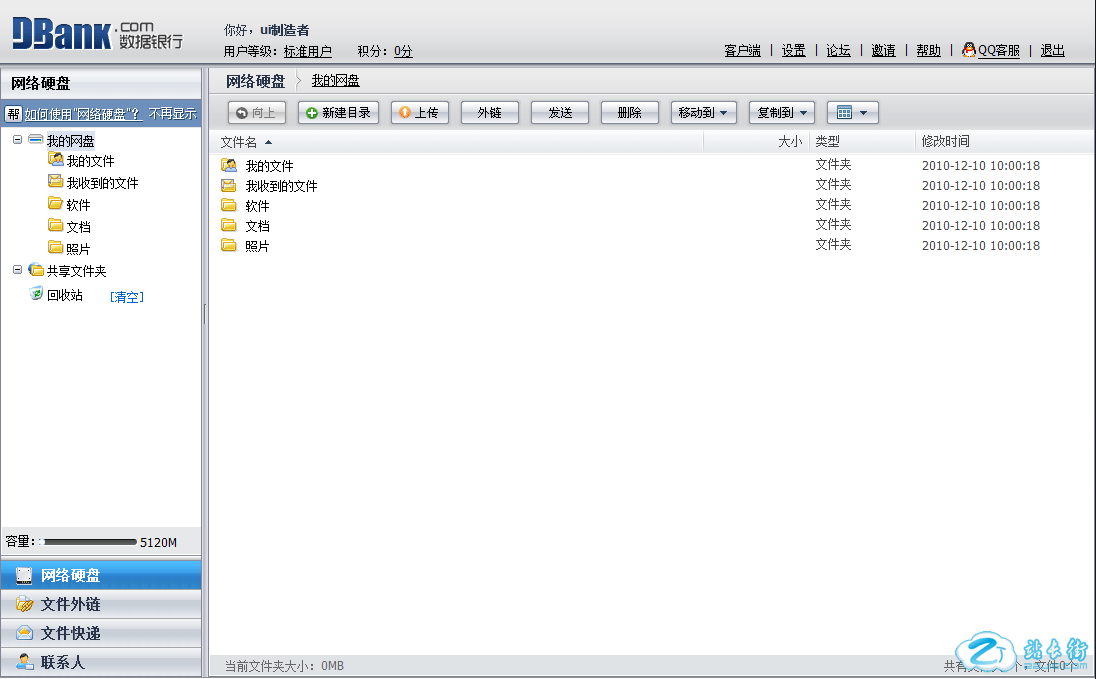
Task: Collapse the 共享文件夹 tree node
Action: [18, 270]
